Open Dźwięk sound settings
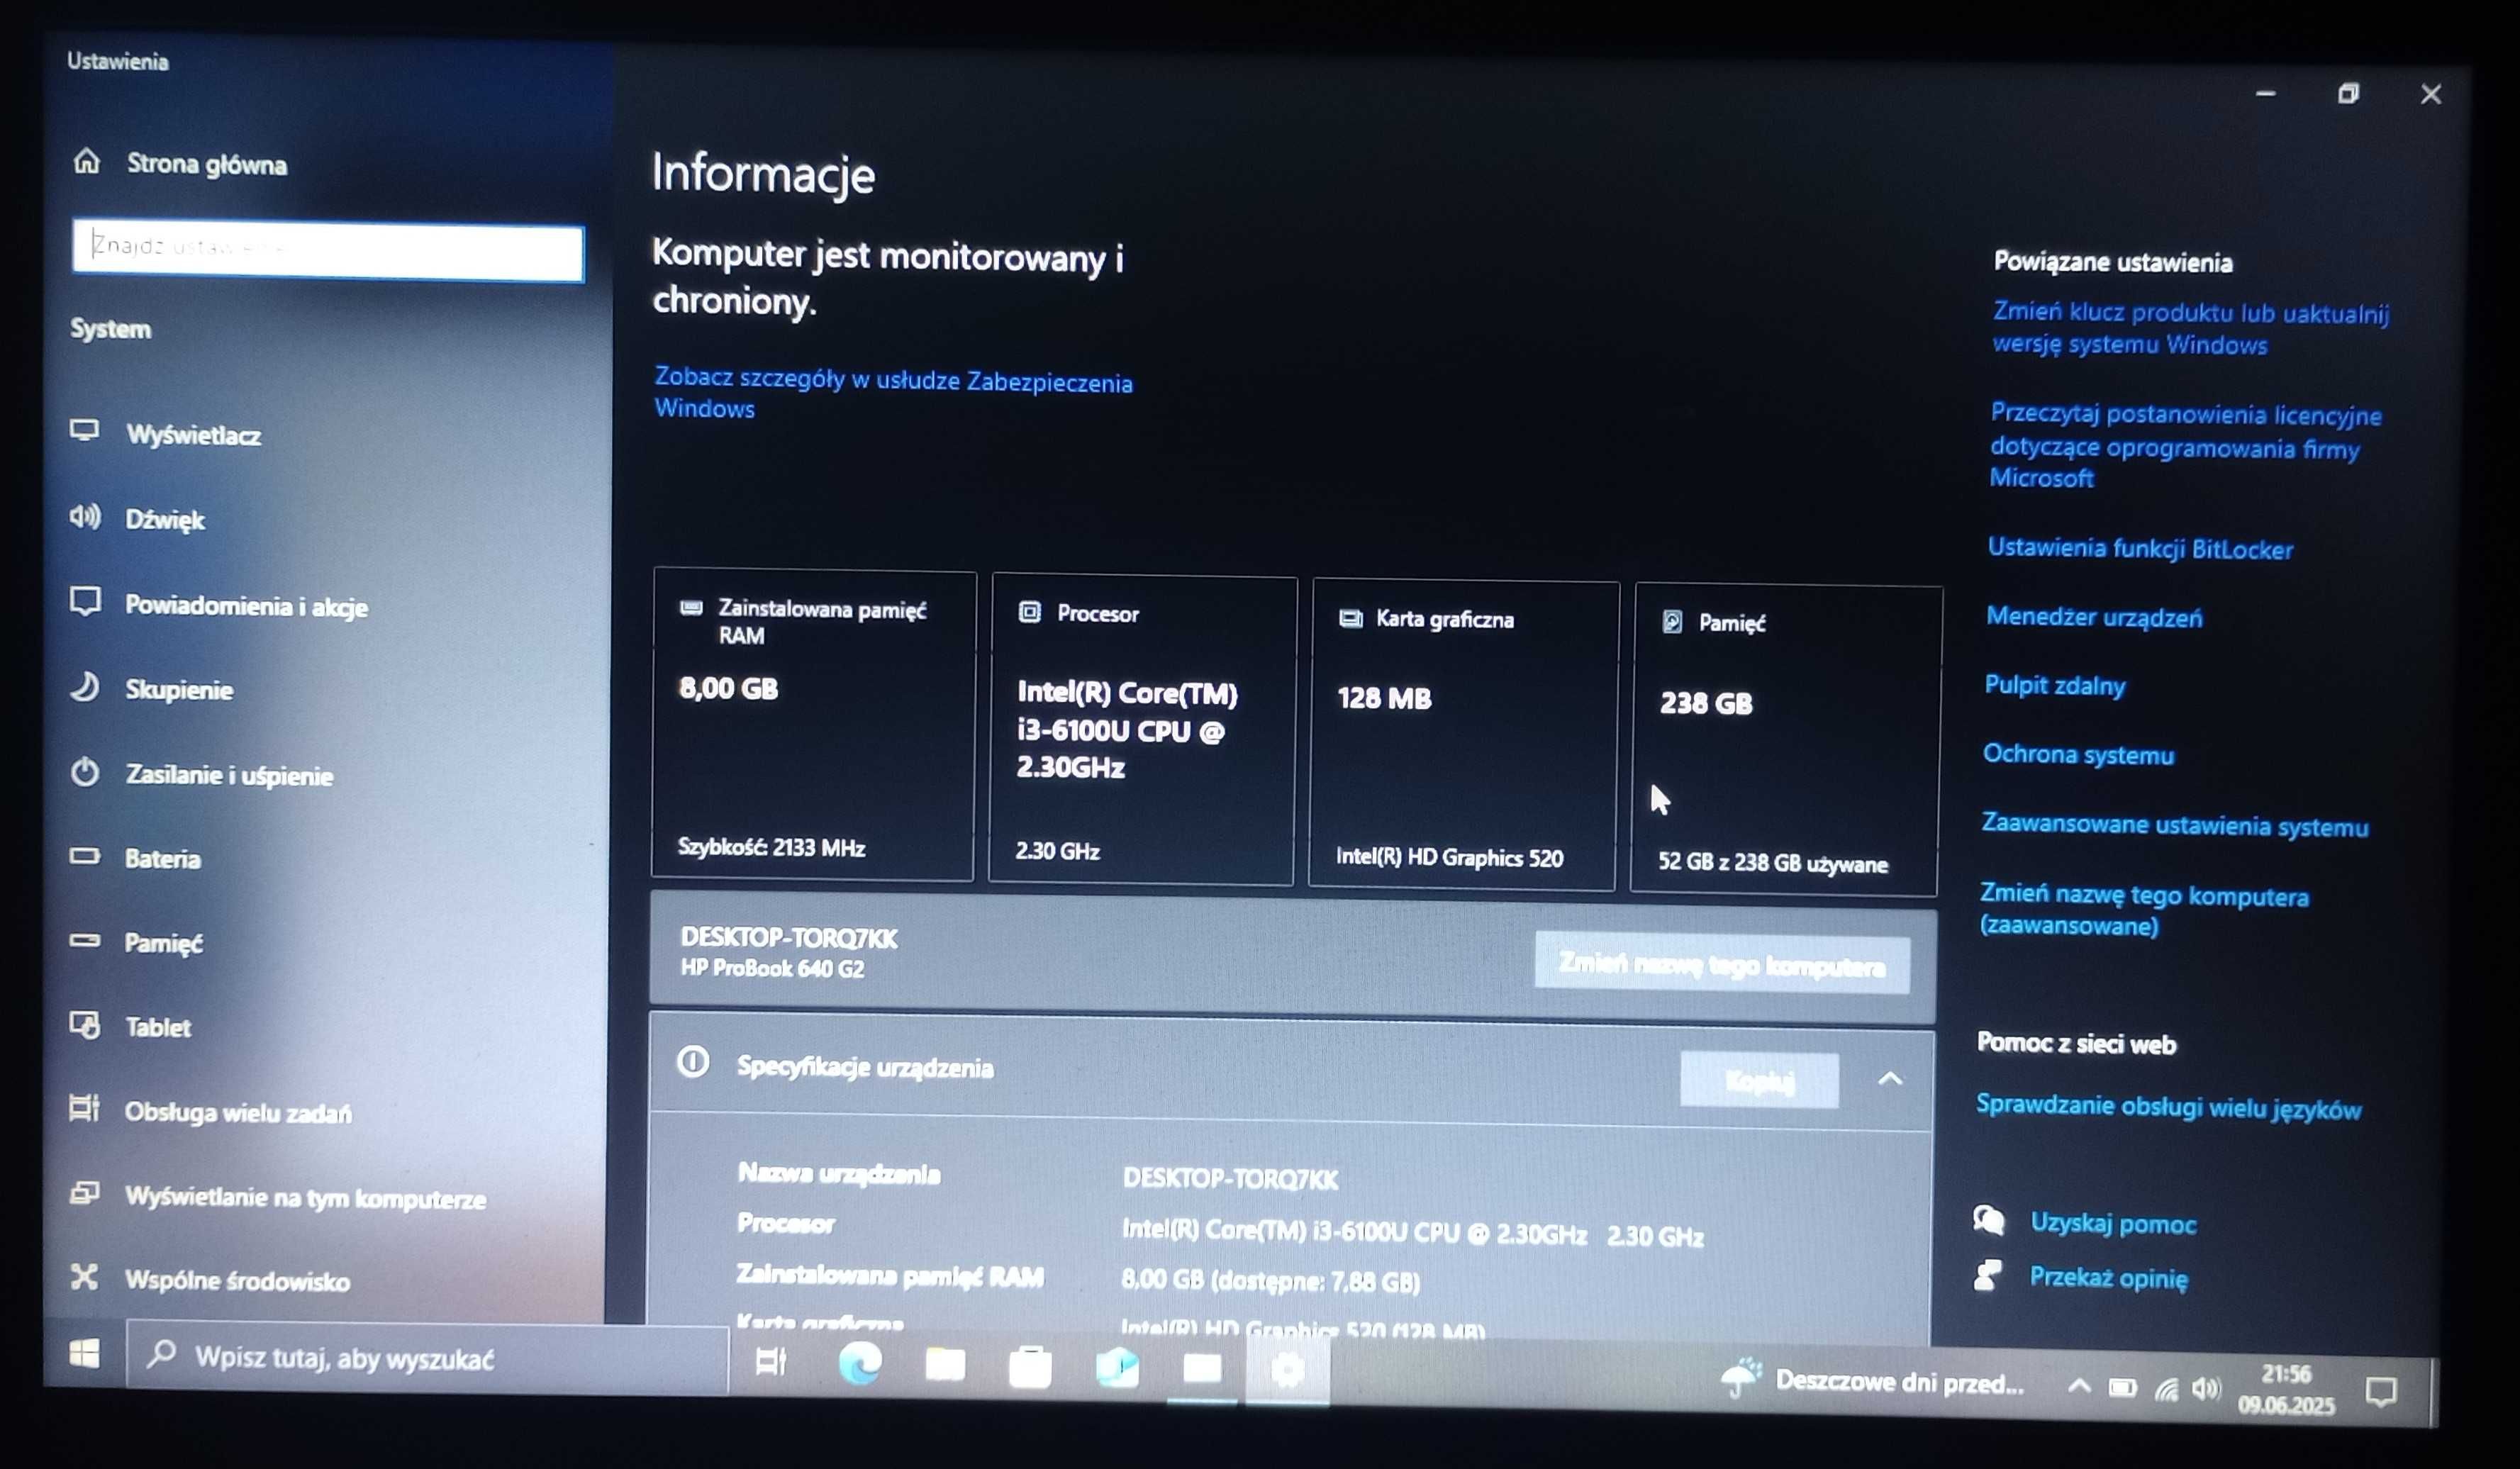 pyautogui.click(x=137, y=519)
